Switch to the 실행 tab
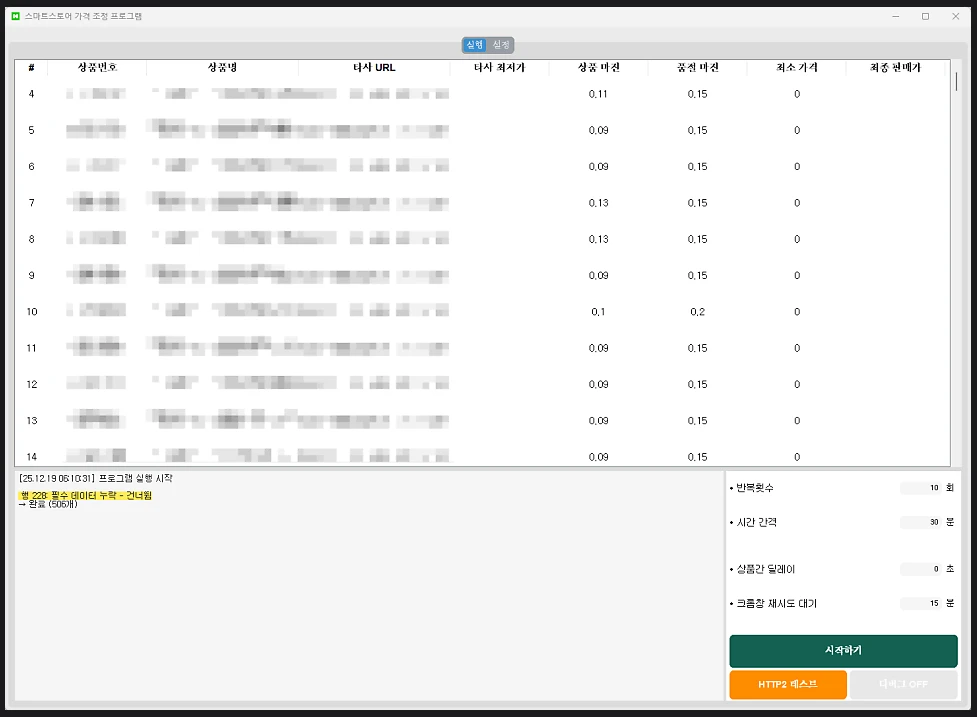Viewport: 977px width, 717px height. click(x=475, y=45)
